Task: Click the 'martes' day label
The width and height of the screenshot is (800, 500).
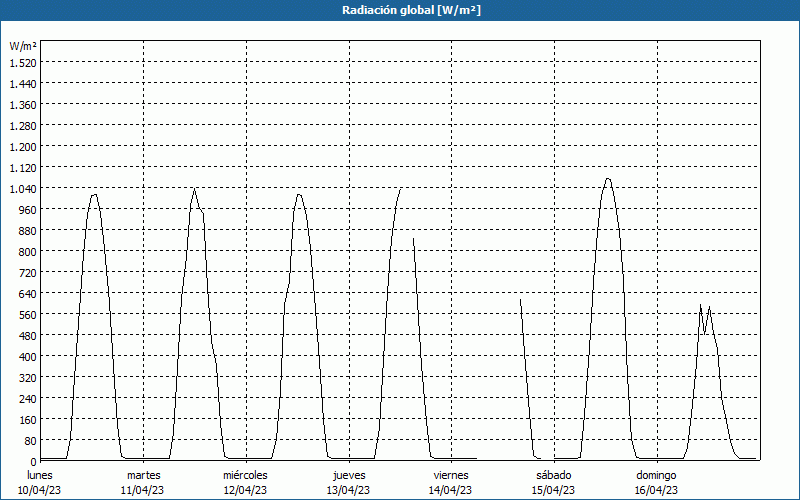Action: point(143,475)
